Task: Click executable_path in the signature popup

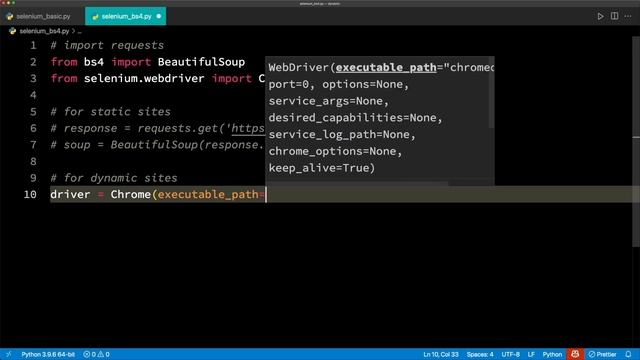Action: (x=386, y=67)
